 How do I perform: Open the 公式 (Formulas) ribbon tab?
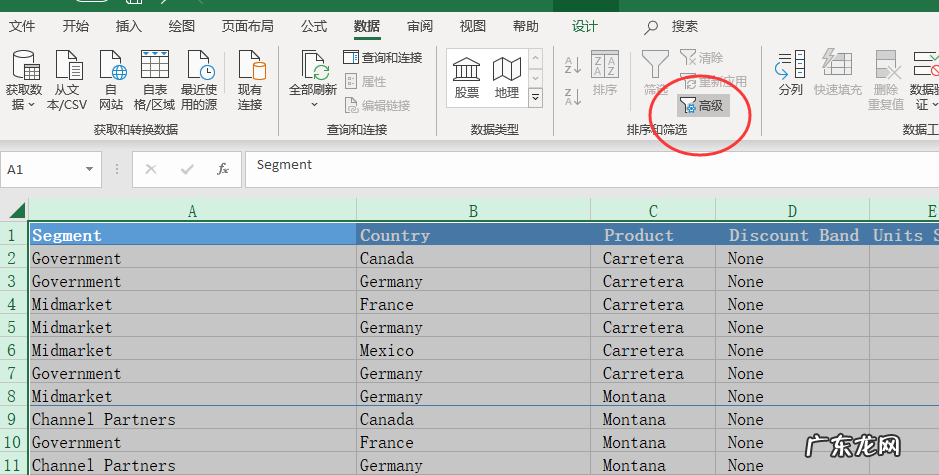coord(314,26)
